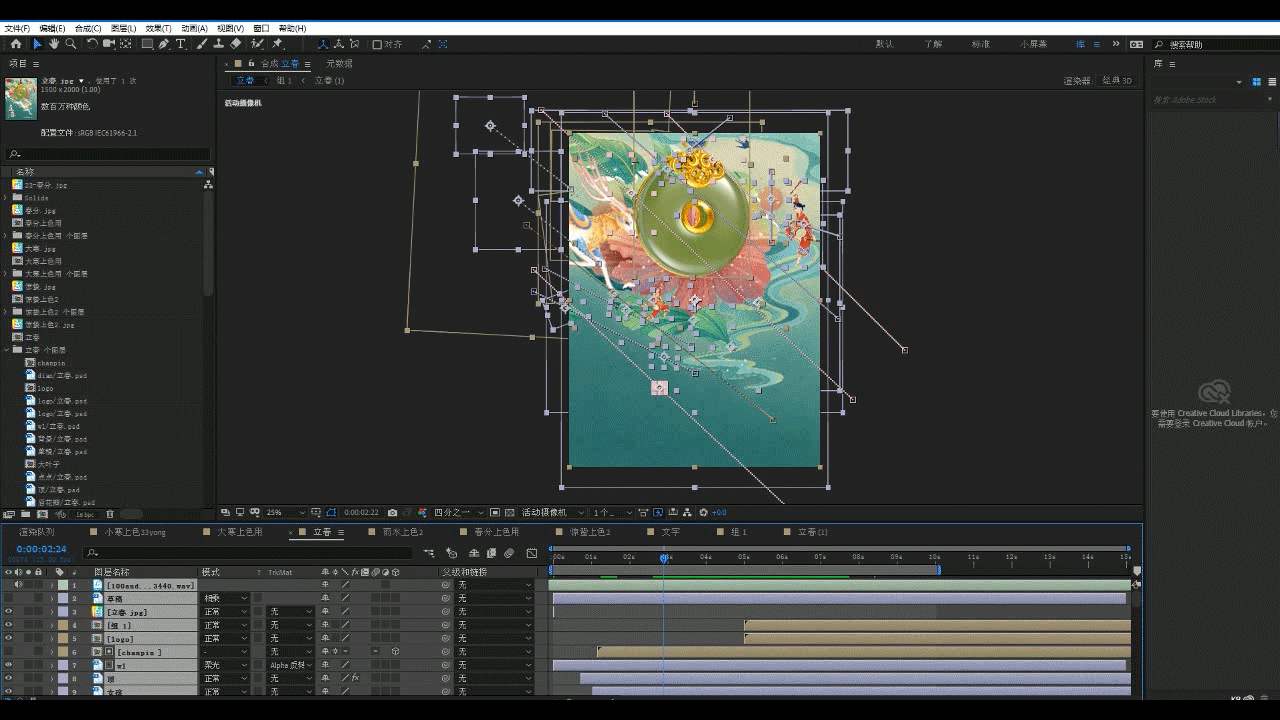Image resolution: width=1280 pixels, height=720 pixels.
Task: Open the Project panel flowchart view icon
Action: pos(208,184)
